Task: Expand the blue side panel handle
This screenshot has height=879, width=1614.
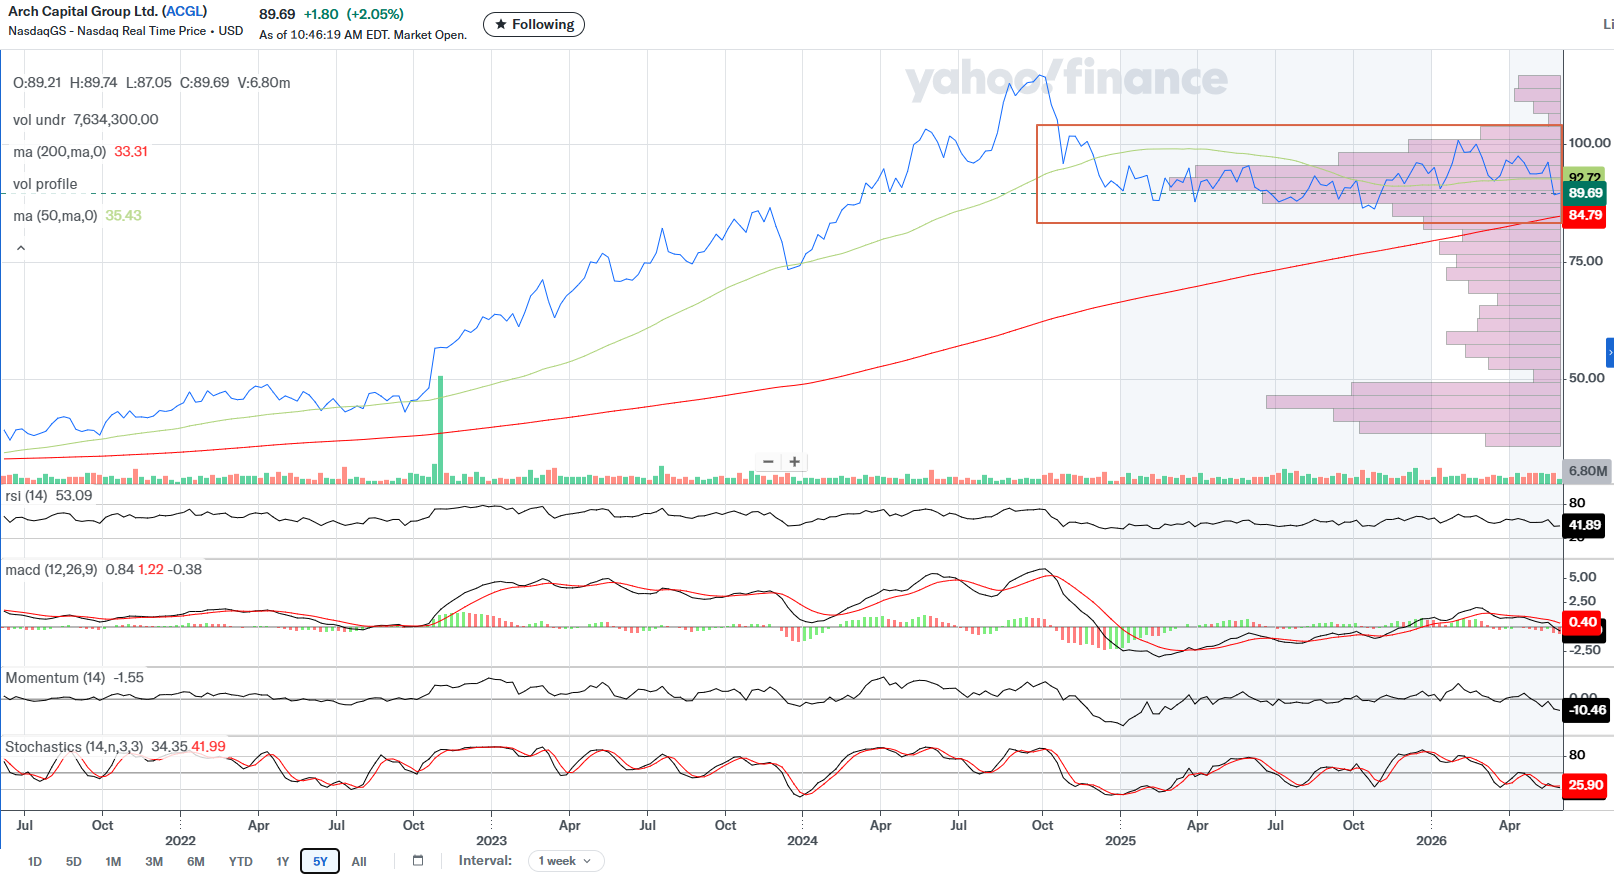Action: click(1609, 353)
